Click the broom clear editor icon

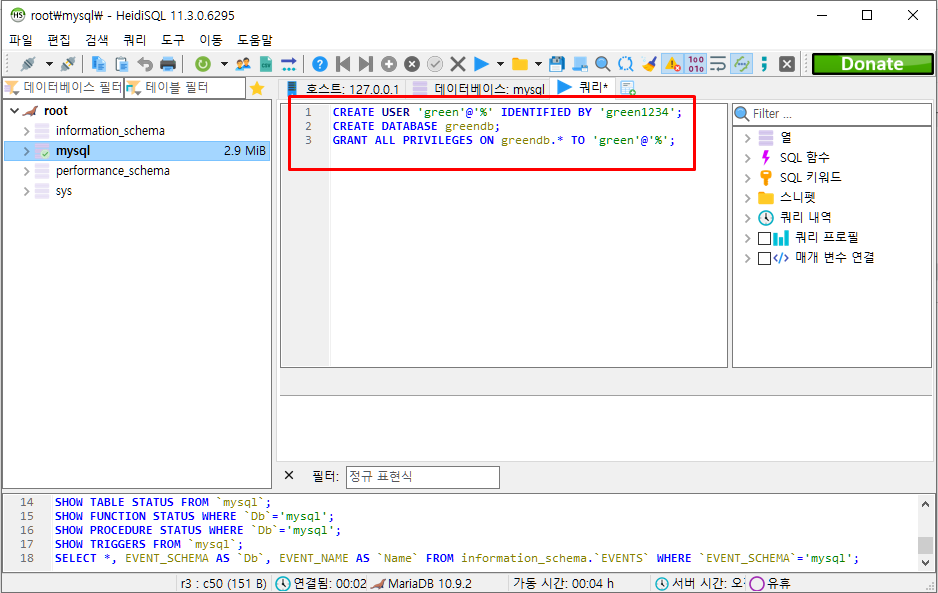tap(649, 64)
